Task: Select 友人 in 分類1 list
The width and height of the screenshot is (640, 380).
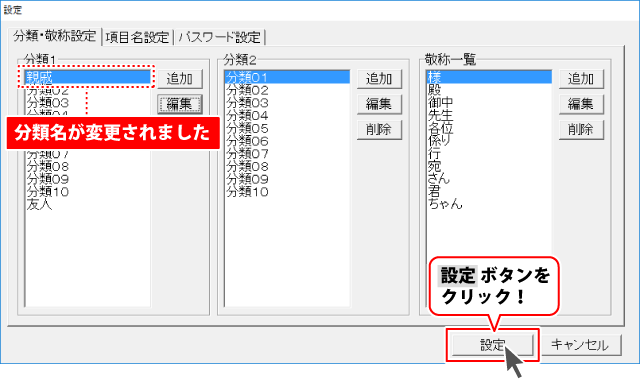Action: [88, 204]
